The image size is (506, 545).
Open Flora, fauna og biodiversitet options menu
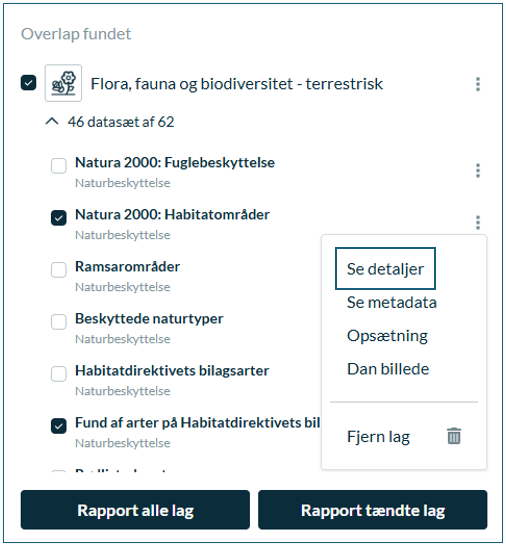[478, 84]
